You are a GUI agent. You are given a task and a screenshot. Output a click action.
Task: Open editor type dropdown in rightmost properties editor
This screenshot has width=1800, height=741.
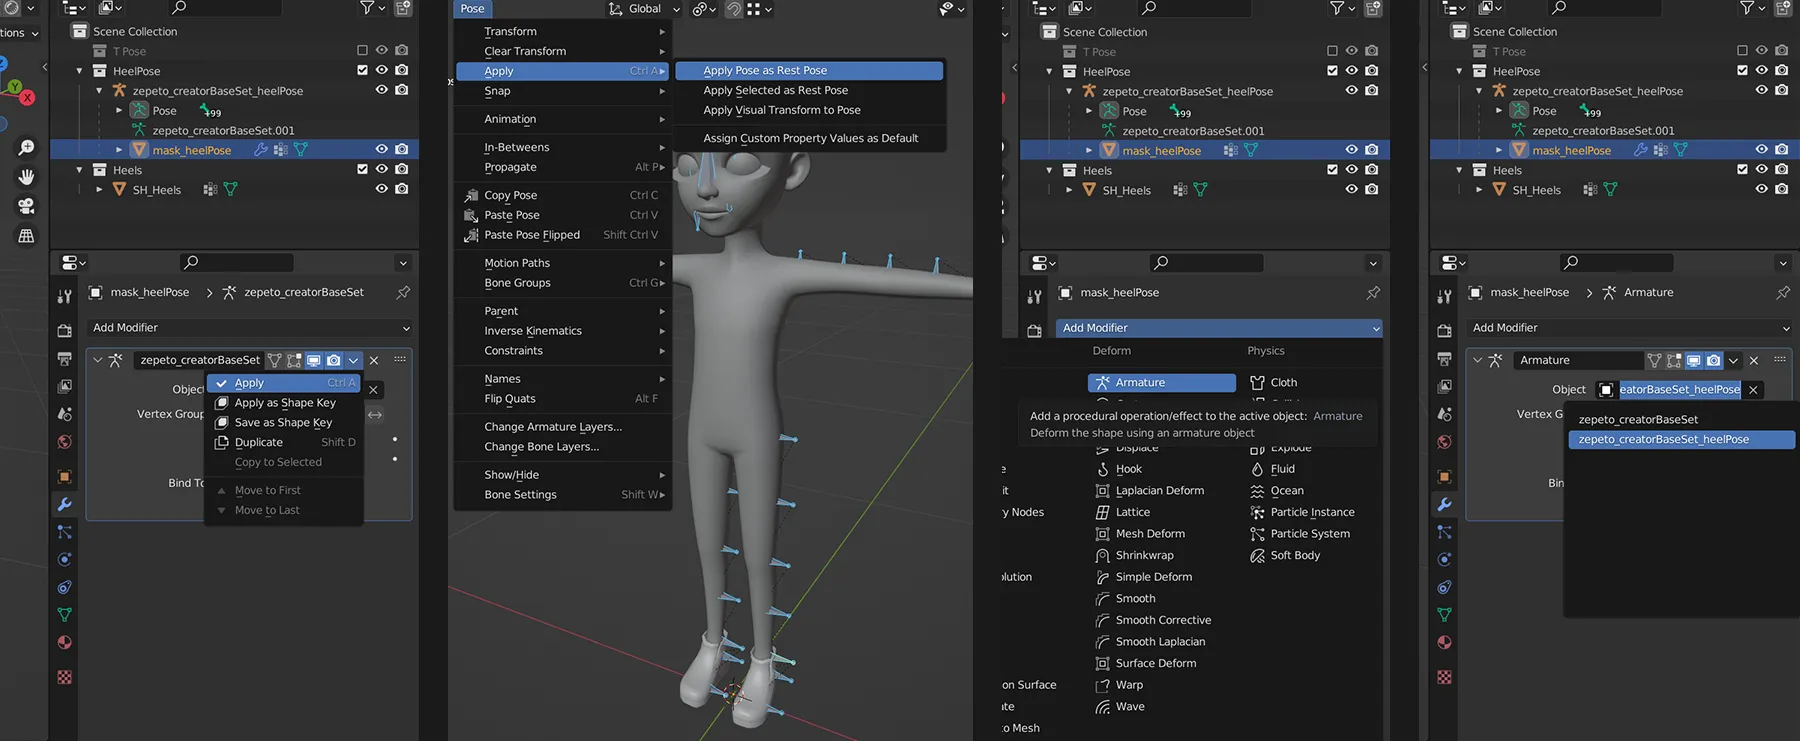pyautogui.click(x=1452, y=263)
